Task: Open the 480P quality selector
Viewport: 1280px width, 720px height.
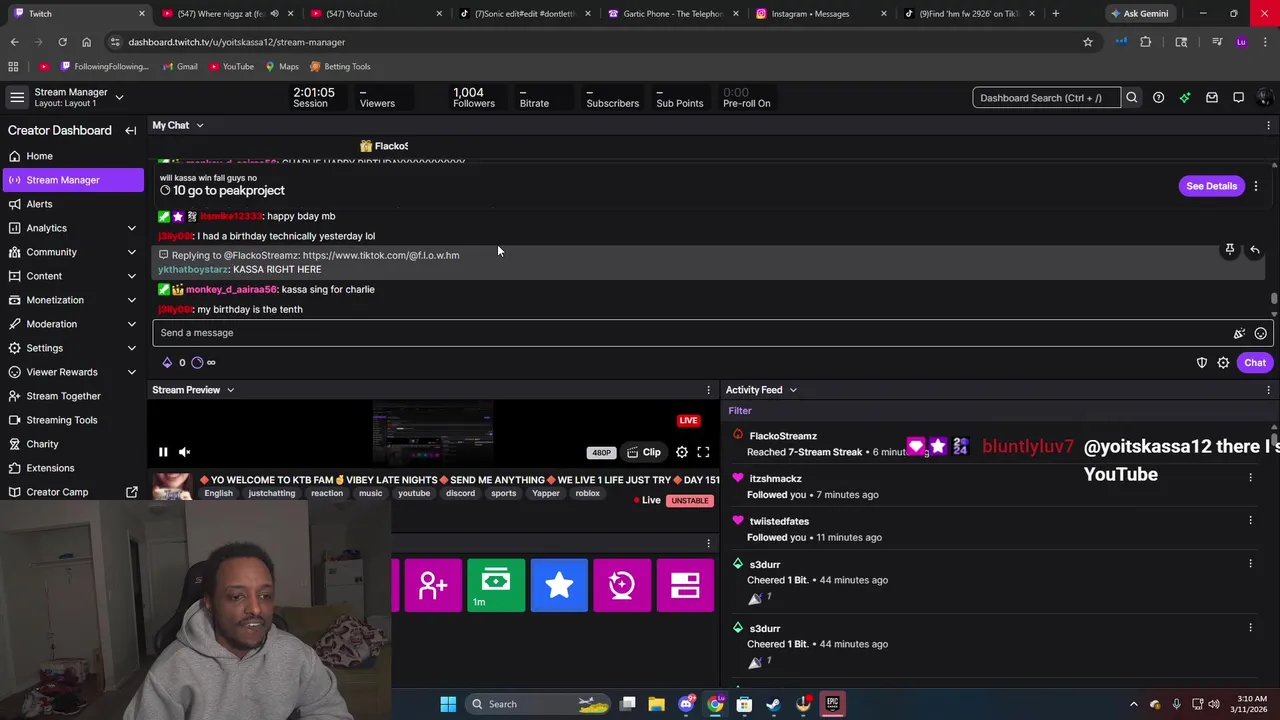Action: tap(601, 452)
